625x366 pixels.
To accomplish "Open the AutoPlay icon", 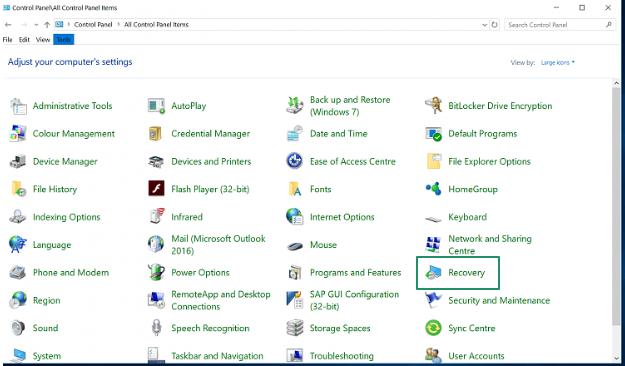I will tap(156, 106).
